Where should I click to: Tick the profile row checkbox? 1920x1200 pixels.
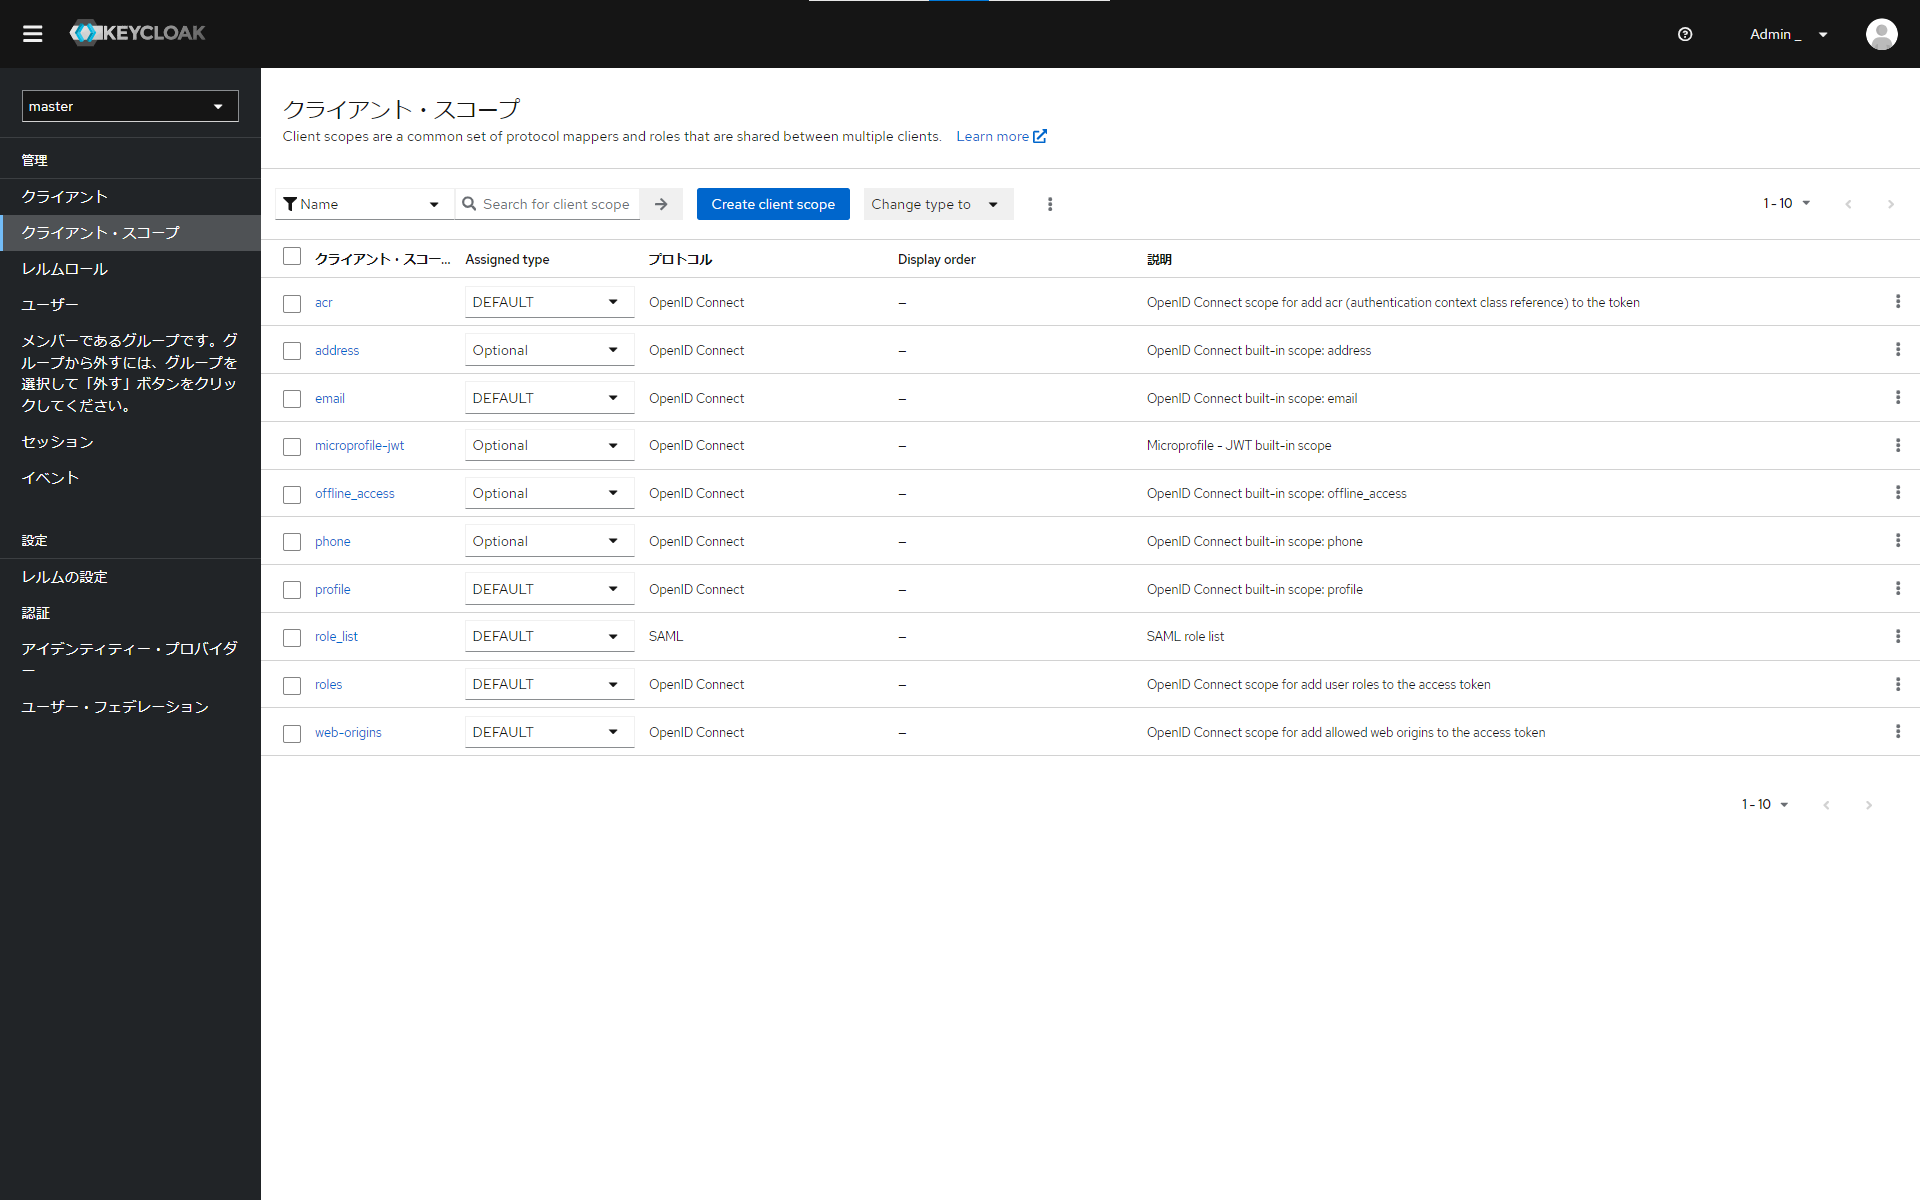coord(292,590)
